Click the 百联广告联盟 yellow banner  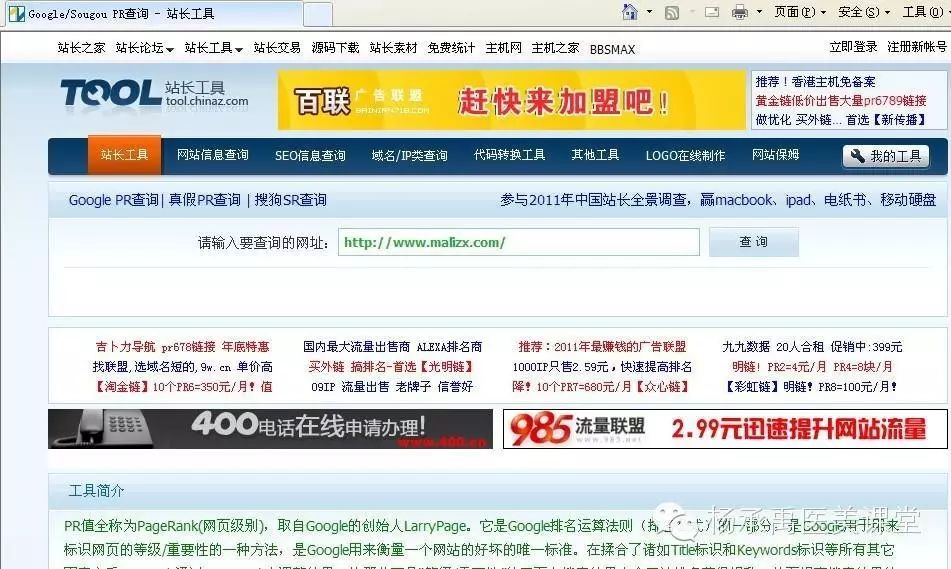tap(511, 100)
